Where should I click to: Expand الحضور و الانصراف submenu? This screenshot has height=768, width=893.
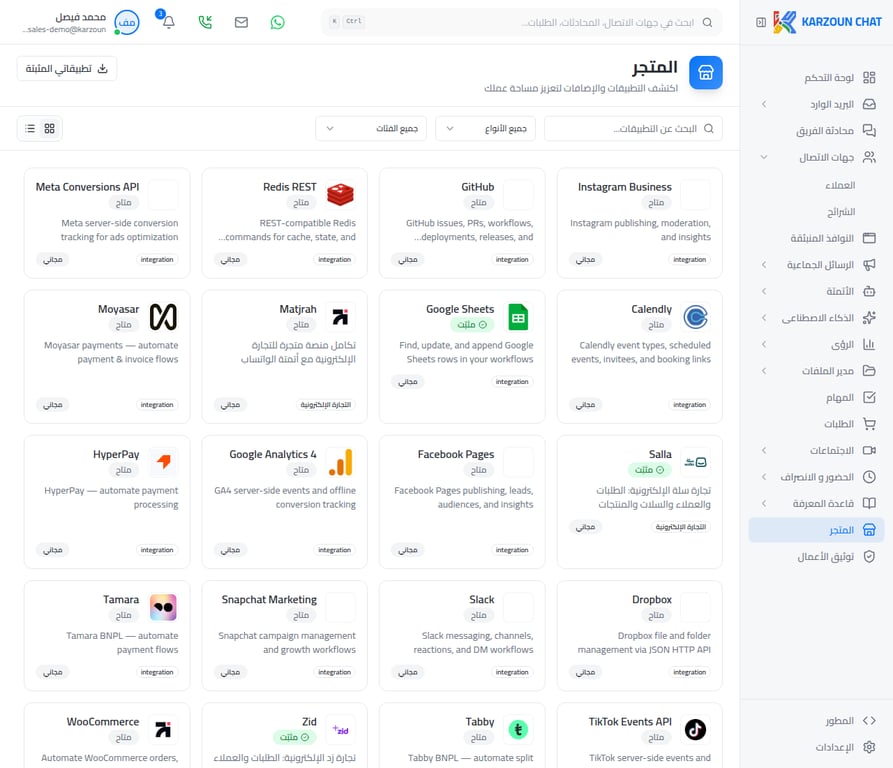(764, 477)
